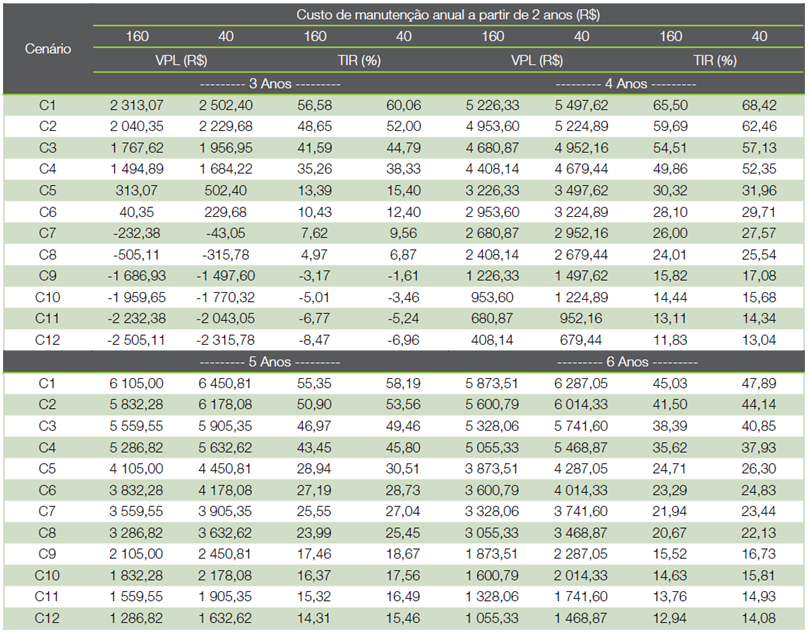Select the value 2 313,07
Screen dimensions: 808x633
[x=137, y=105]
